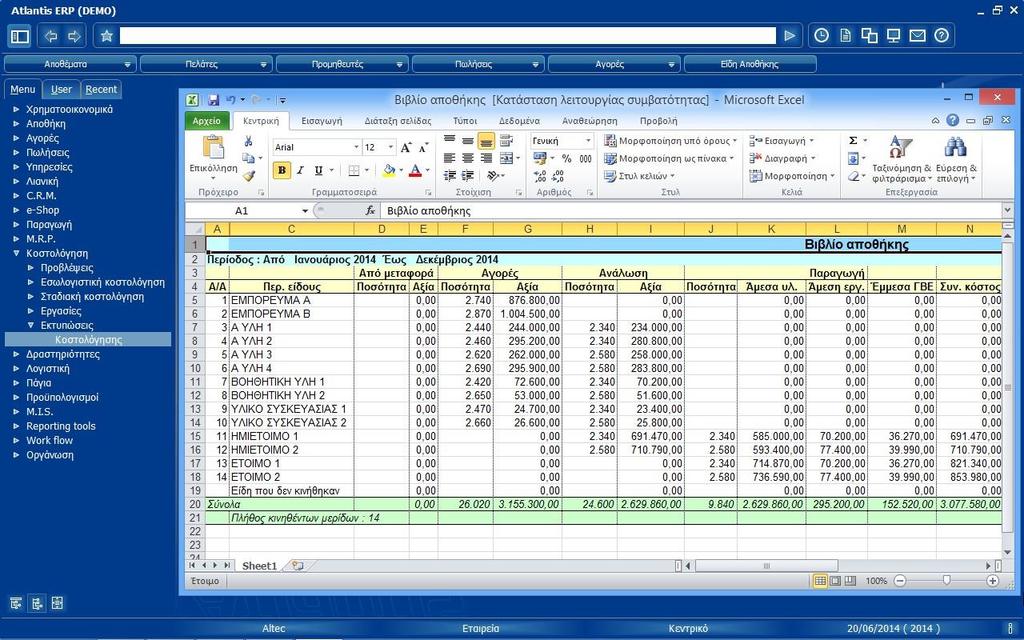Toggle Bold formatting in the ribbon

click(x=281, y=170)
